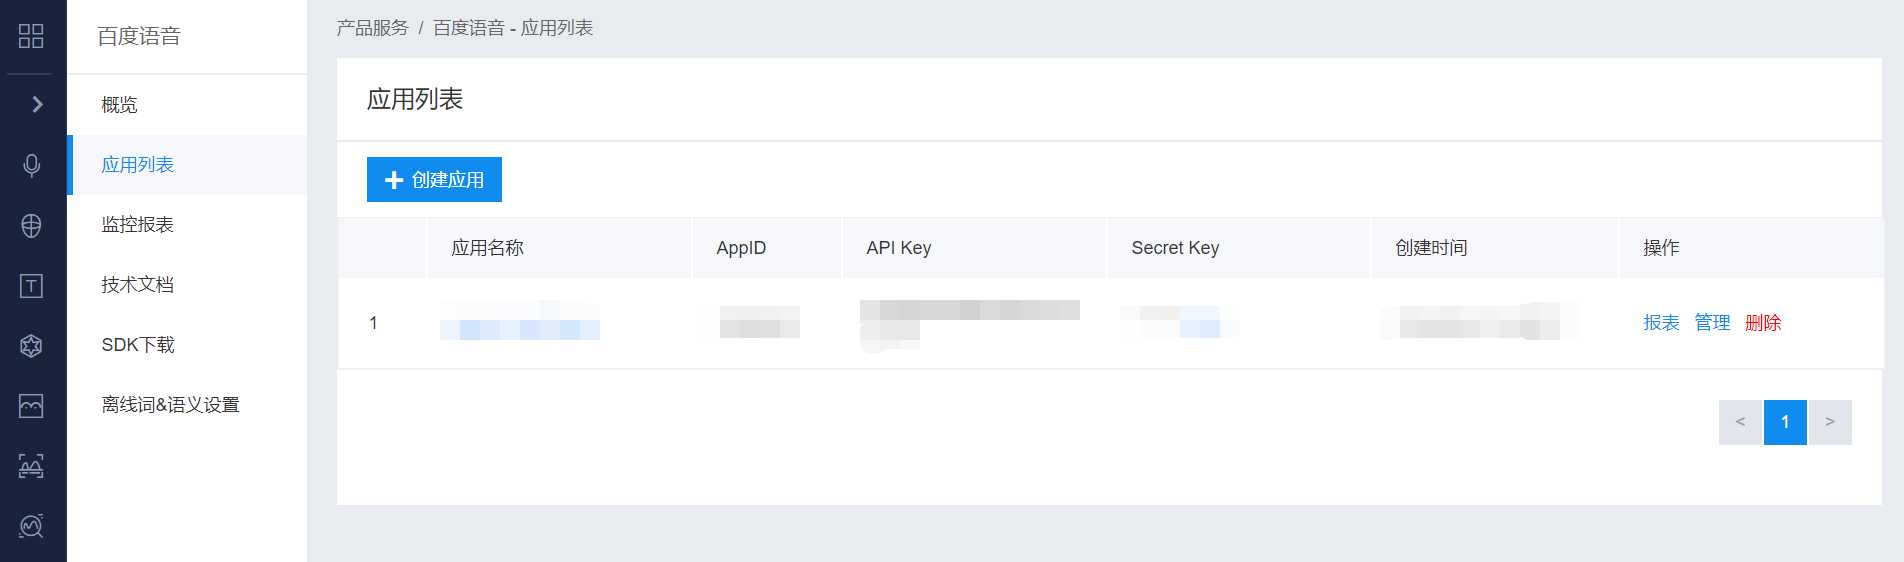Open the product grid menu icon
This screenshot has width=1904, height=562.
click(31, 36)
